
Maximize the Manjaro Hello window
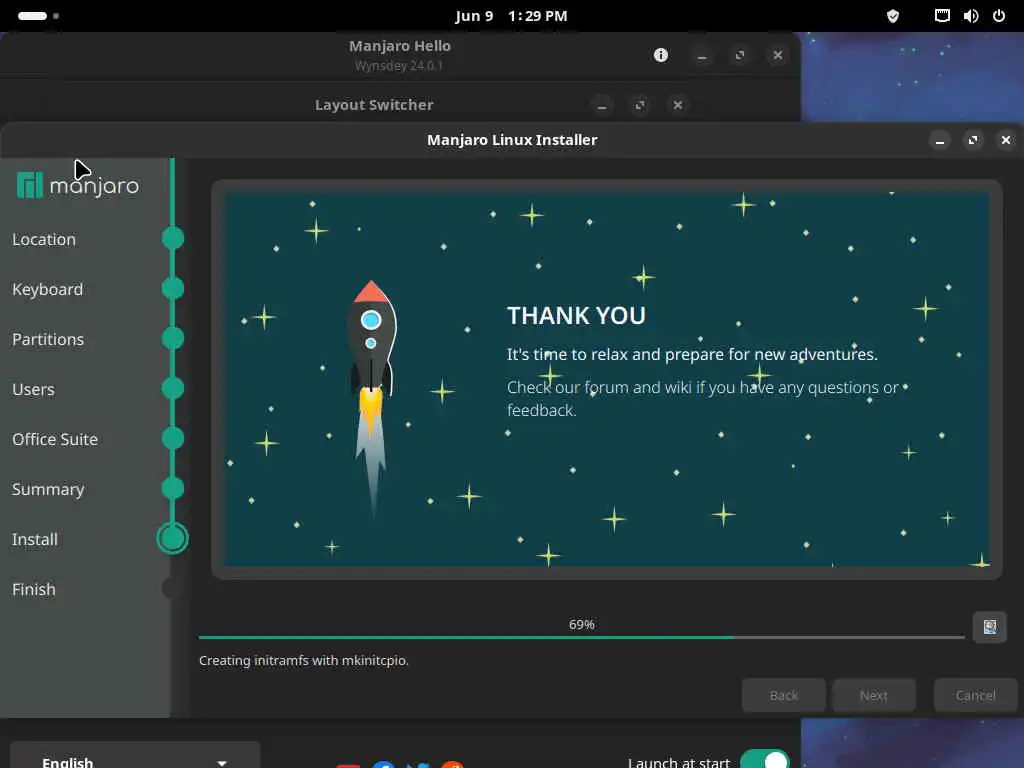click(740, 56)
